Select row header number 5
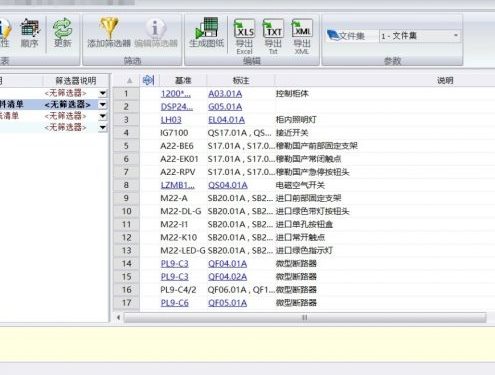 click(126, 146)
